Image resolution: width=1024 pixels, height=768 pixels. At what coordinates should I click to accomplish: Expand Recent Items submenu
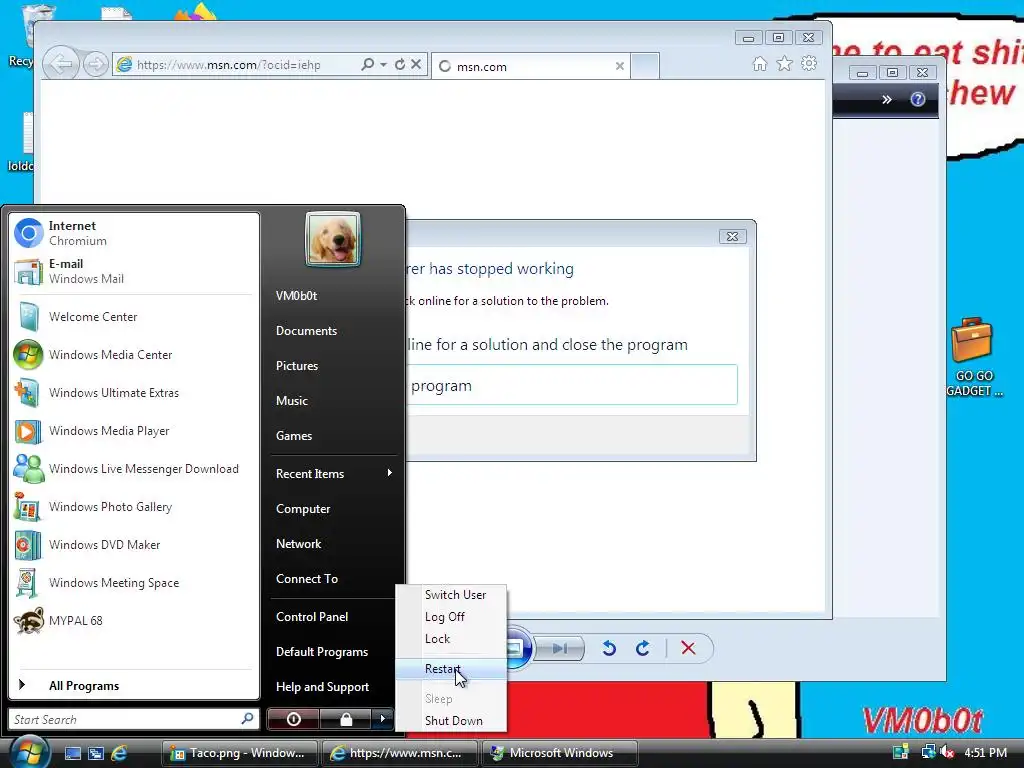tap(334, 473)
